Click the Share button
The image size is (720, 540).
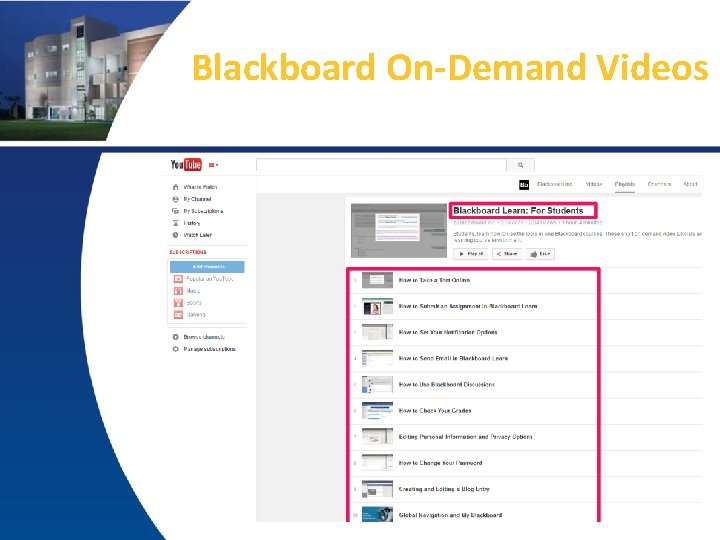point(507,254)
